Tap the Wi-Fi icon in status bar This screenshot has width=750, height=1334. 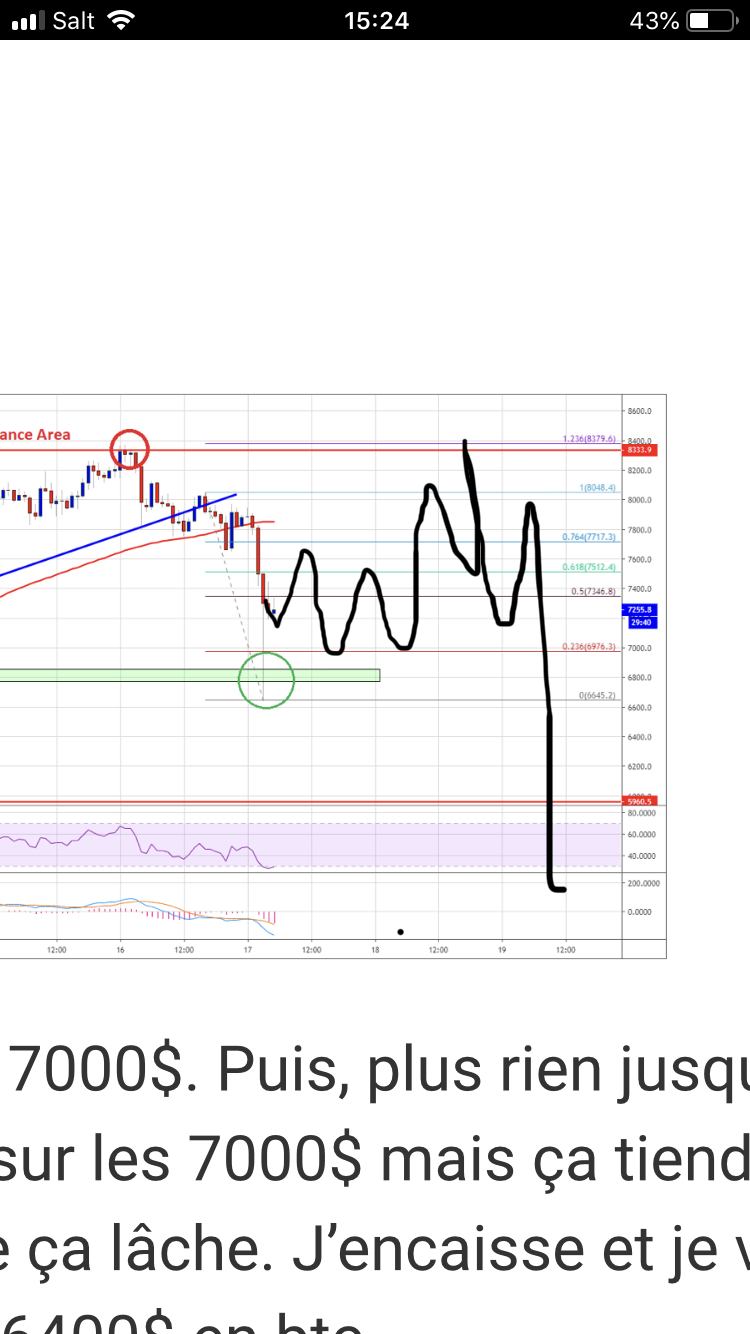[x=121, y=20]
